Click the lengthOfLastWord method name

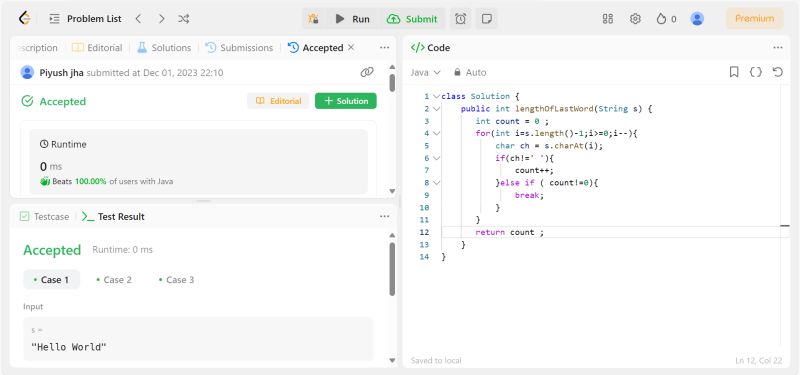click(x=554, y=109)
